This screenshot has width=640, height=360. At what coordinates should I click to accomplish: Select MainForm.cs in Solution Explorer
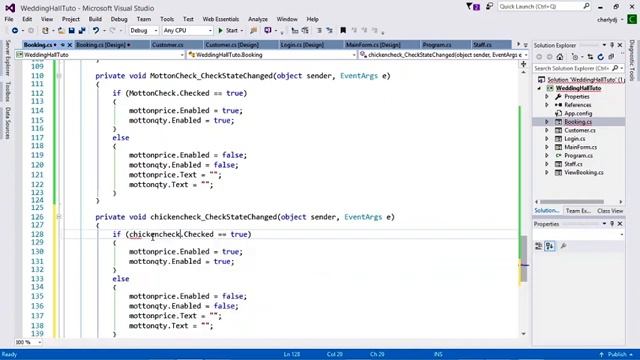pos(580,147)
